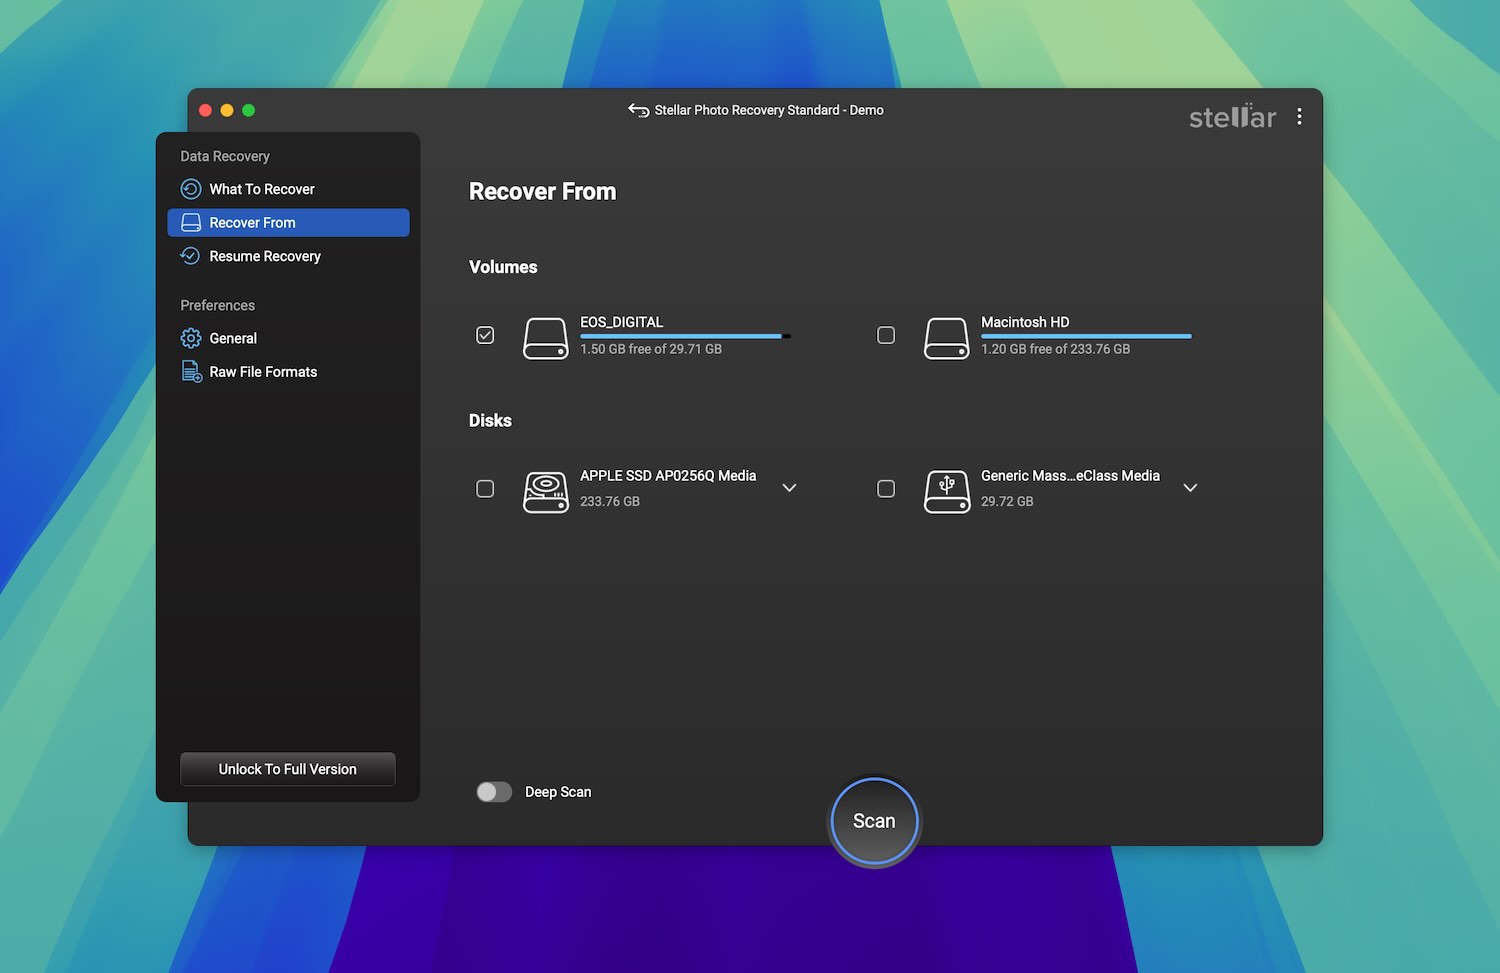Click the Raw File Formats document icon
The image size is (1500, 973).
(191, 372)
